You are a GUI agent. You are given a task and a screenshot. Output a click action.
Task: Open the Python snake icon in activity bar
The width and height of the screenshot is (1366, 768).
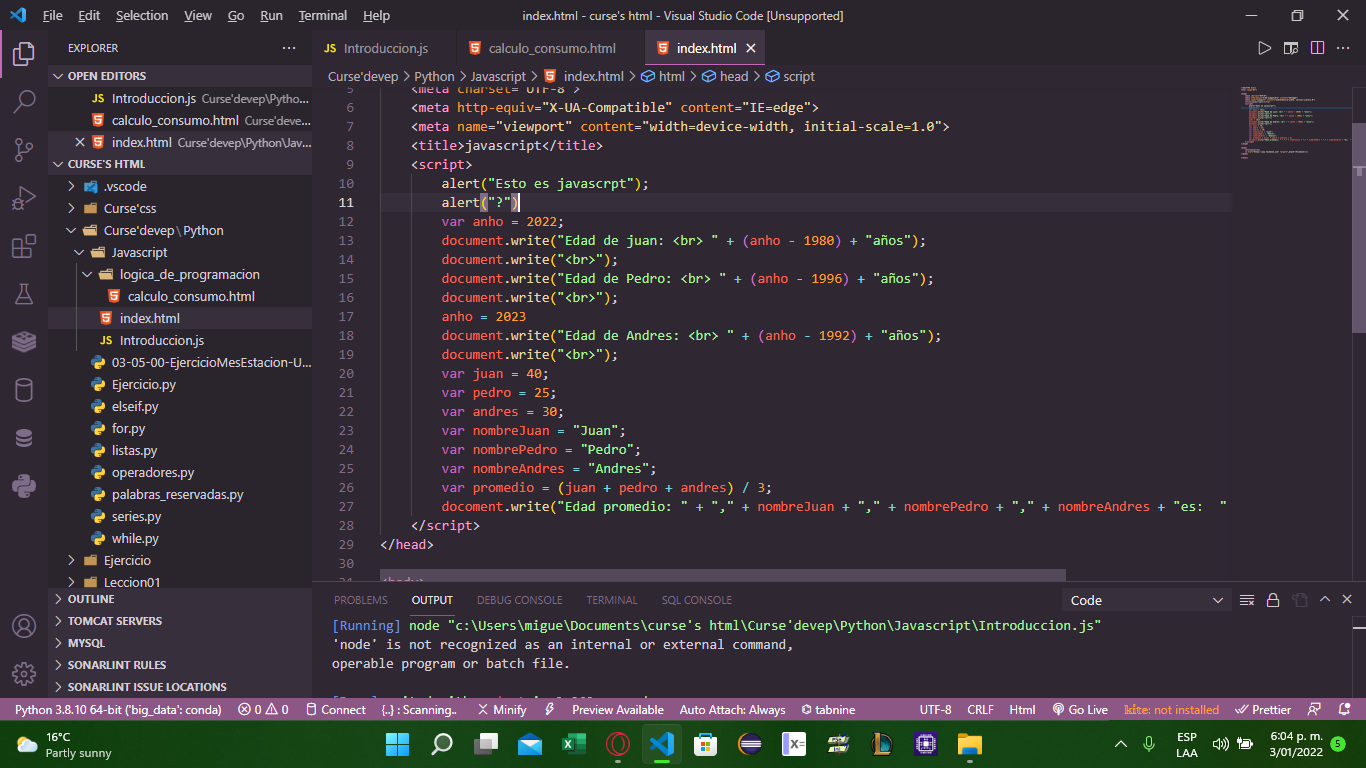pos(24,486)
